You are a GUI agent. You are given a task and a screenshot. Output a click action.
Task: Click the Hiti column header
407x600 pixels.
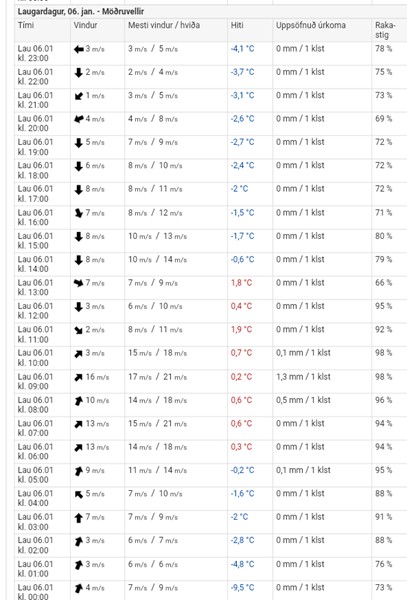click(x=237, y=25)
